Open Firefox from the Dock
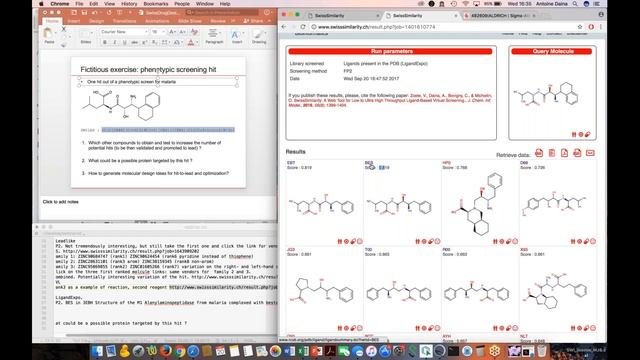640x360 pixels. (166, 351)
